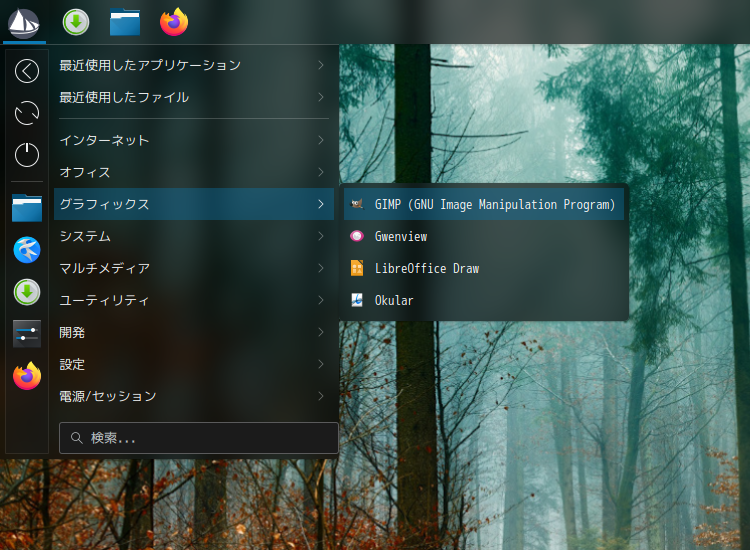The width and height of the screenshot is (750, 550).
Task: Open the インターネット category
Action: point(194,140)
